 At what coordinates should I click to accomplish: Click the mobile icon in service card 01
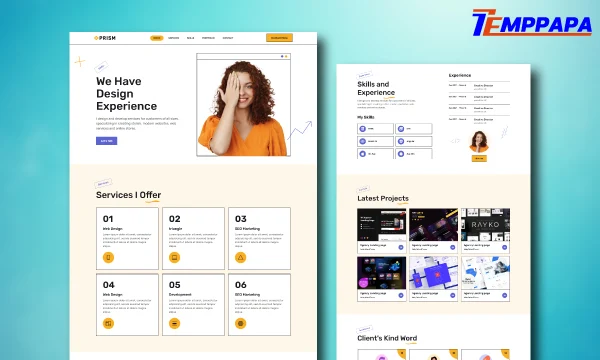coord(108,257)
